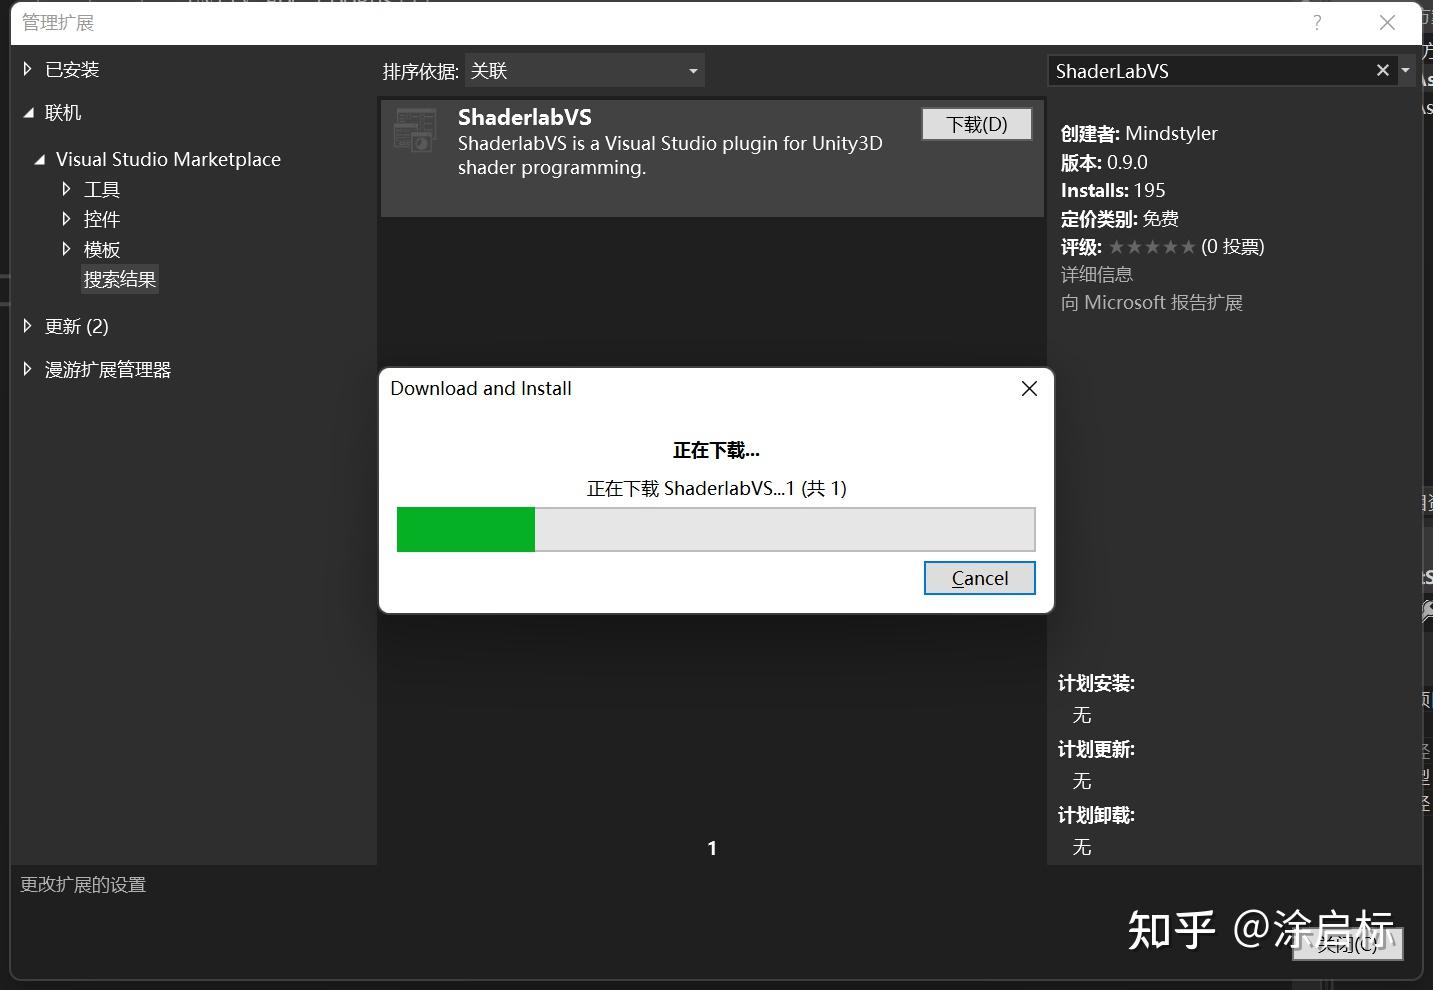Viewport: 1433px width, 990px height.
Task: Expand the 工具 node
Action: click(66, 189)
